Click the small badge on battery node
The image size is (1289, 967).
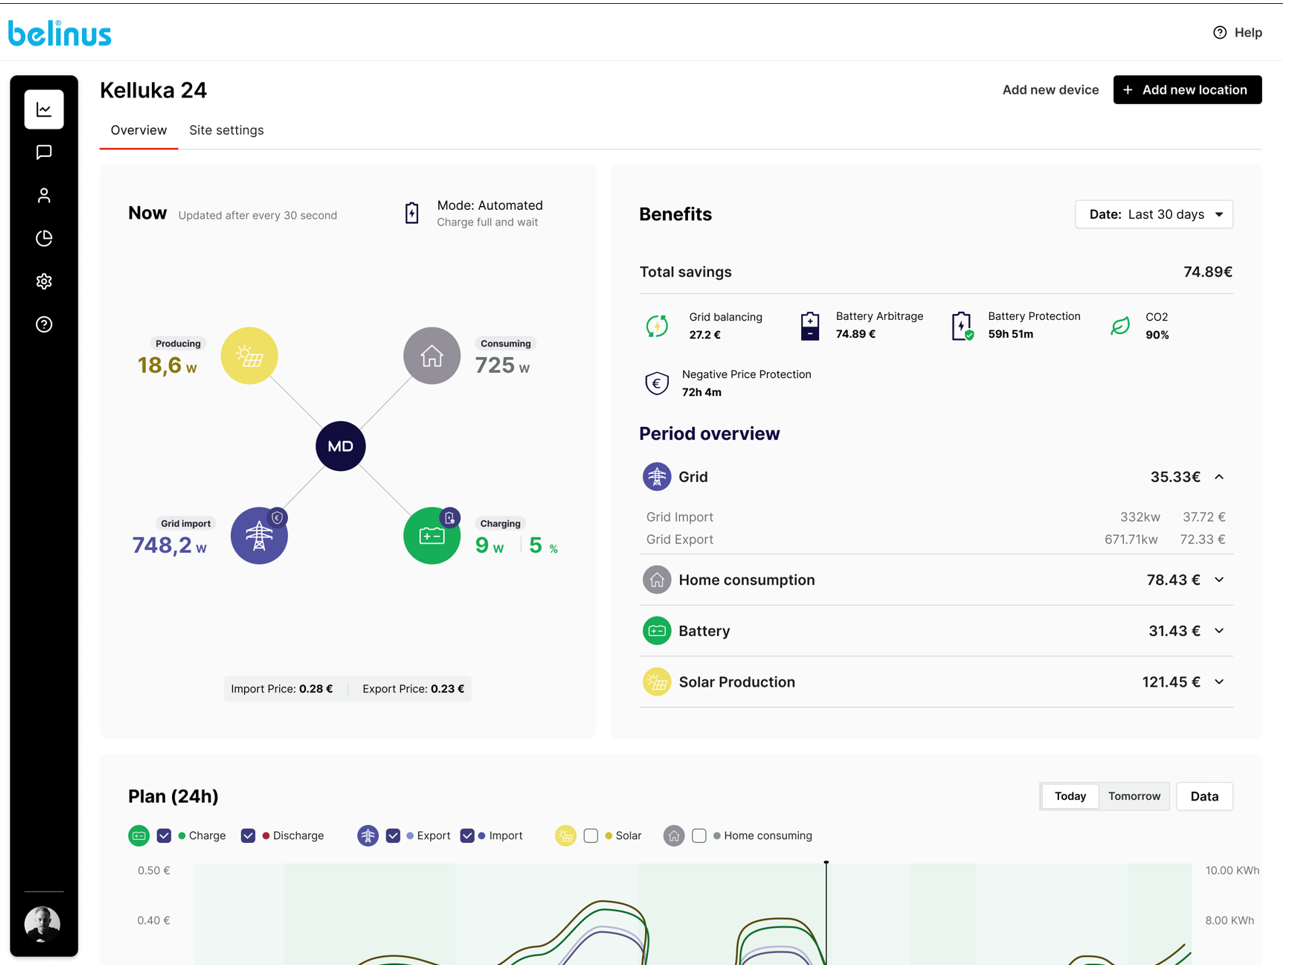coord(450,518)
